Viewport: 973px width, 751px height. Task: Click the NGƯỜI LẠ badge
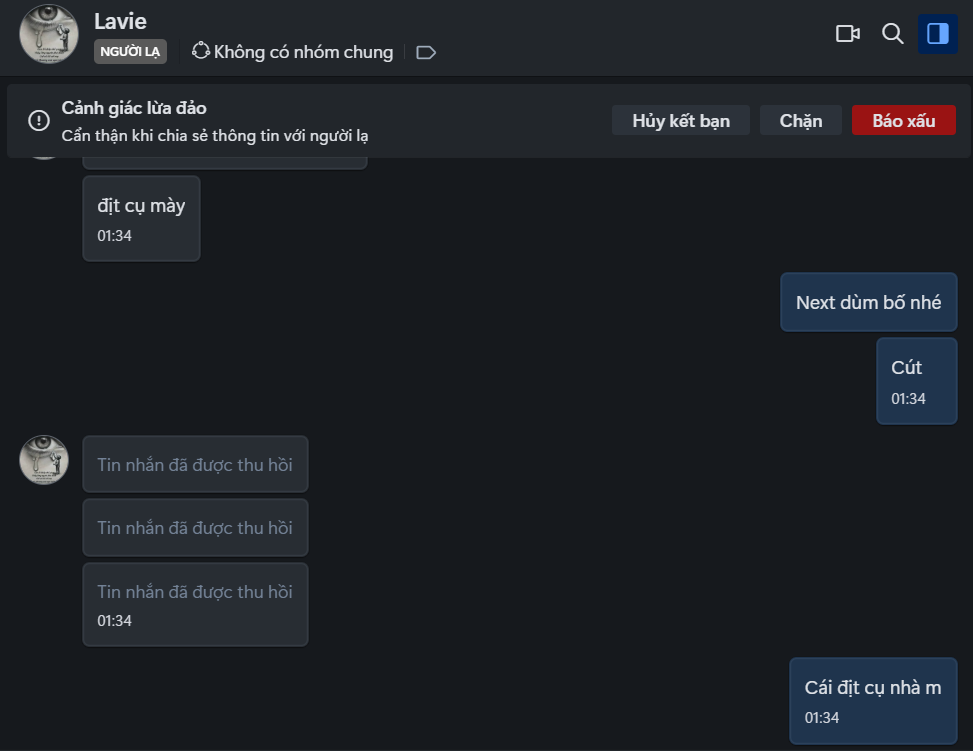pyautogui.click(x=130, y=52)
